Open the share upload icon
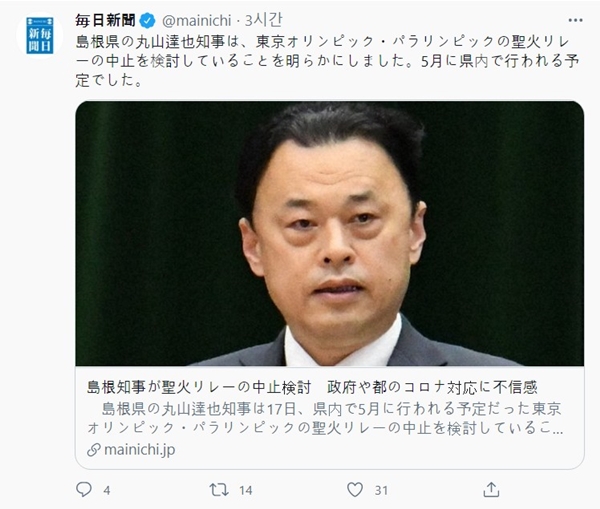Screen dimensions: 600x509 tap(491, 489)
